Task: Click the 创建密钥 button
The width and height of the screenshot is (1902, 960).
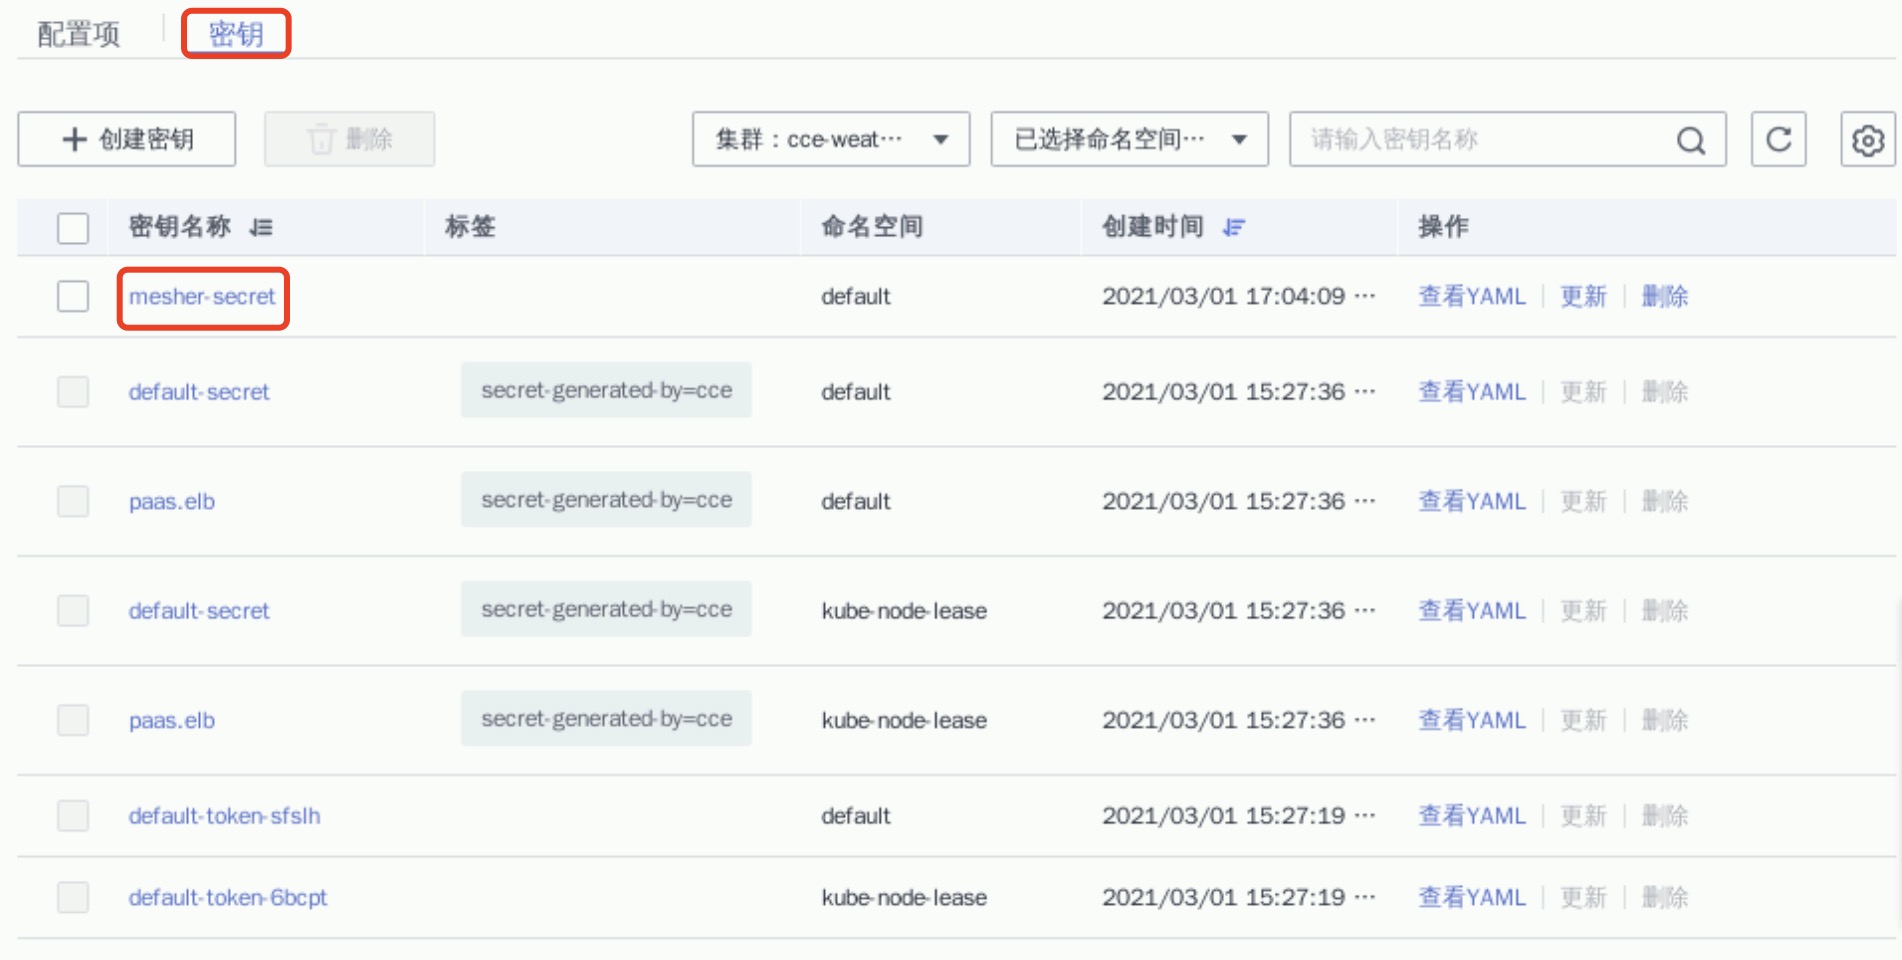Action: point(127,139)
